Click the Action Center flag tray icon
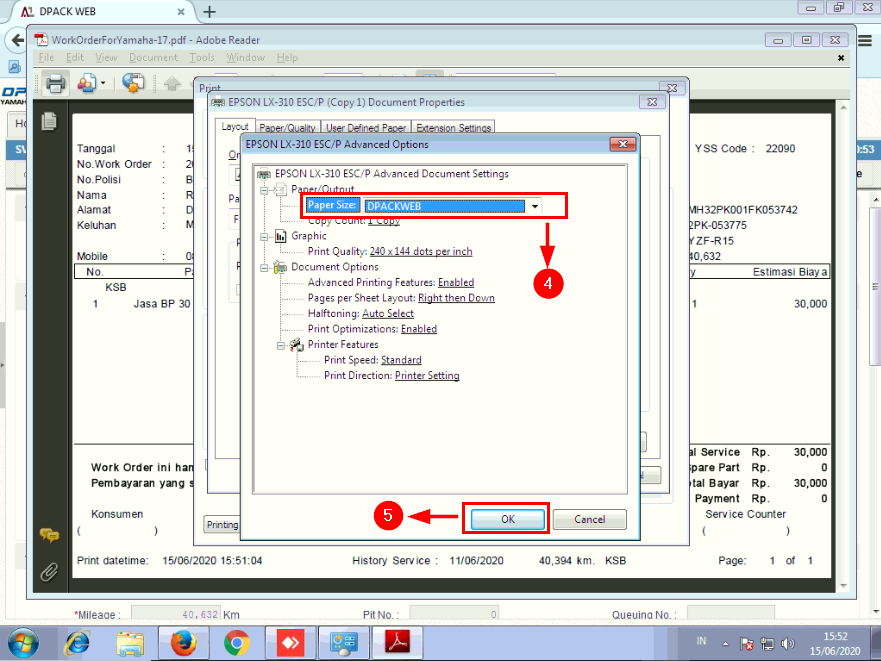Screen dimensions: 881x661 click(747, 644)
